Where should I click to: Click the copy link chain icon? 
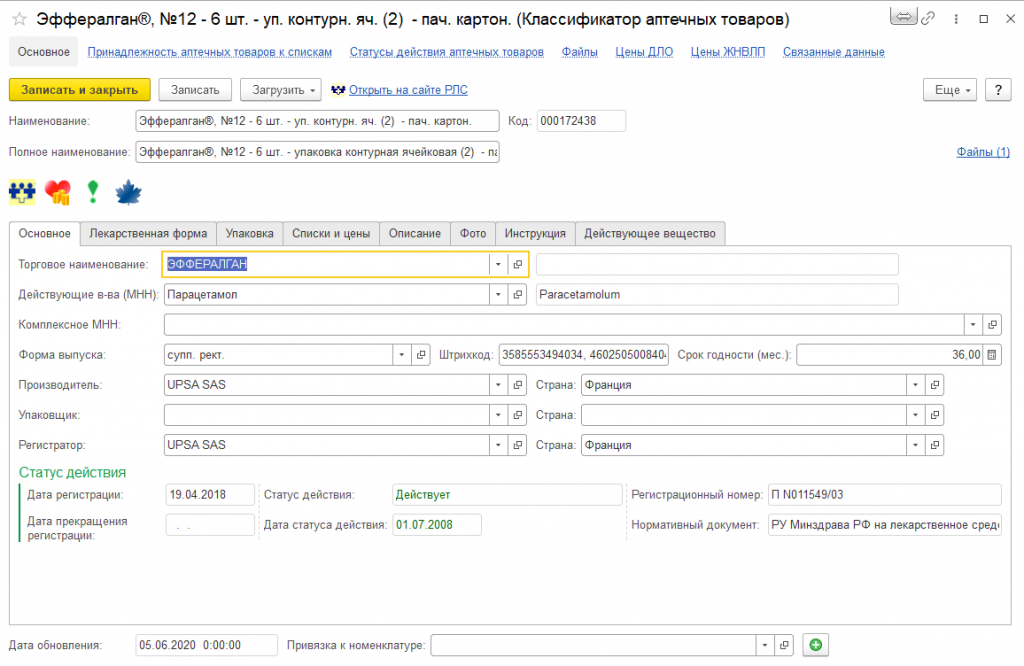tap(928, 19)
